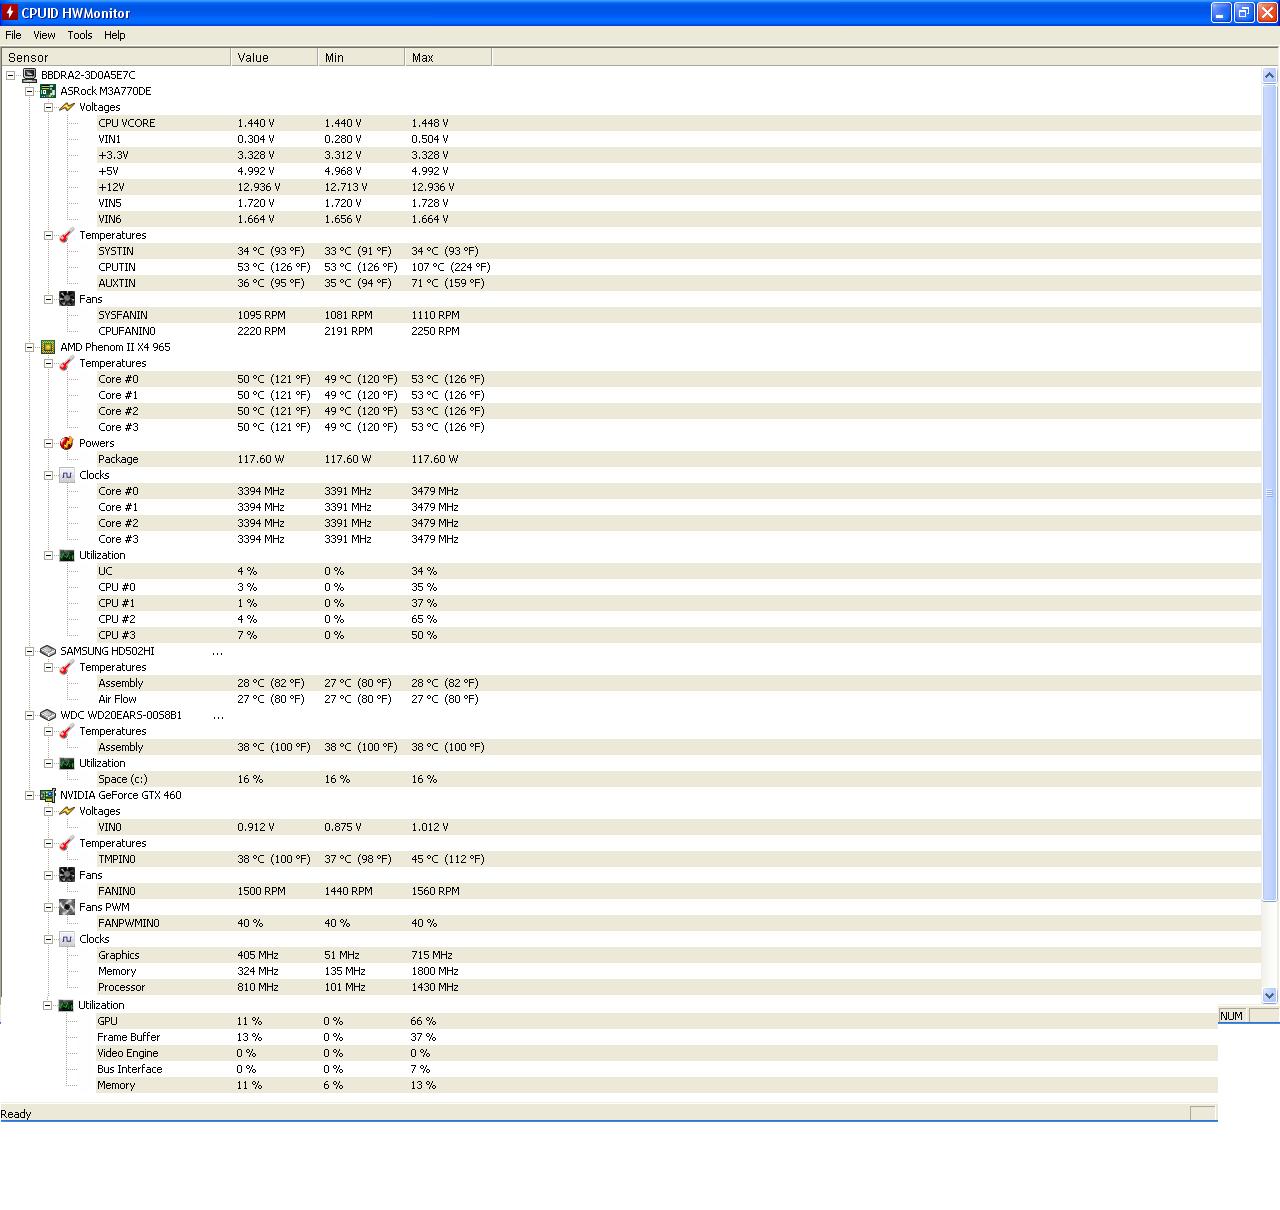The height and width of the screenshot is (1210, 1280).
Task: Click the thermometer icon under SAMSUNG HD502HI
Action: point(67,667)
